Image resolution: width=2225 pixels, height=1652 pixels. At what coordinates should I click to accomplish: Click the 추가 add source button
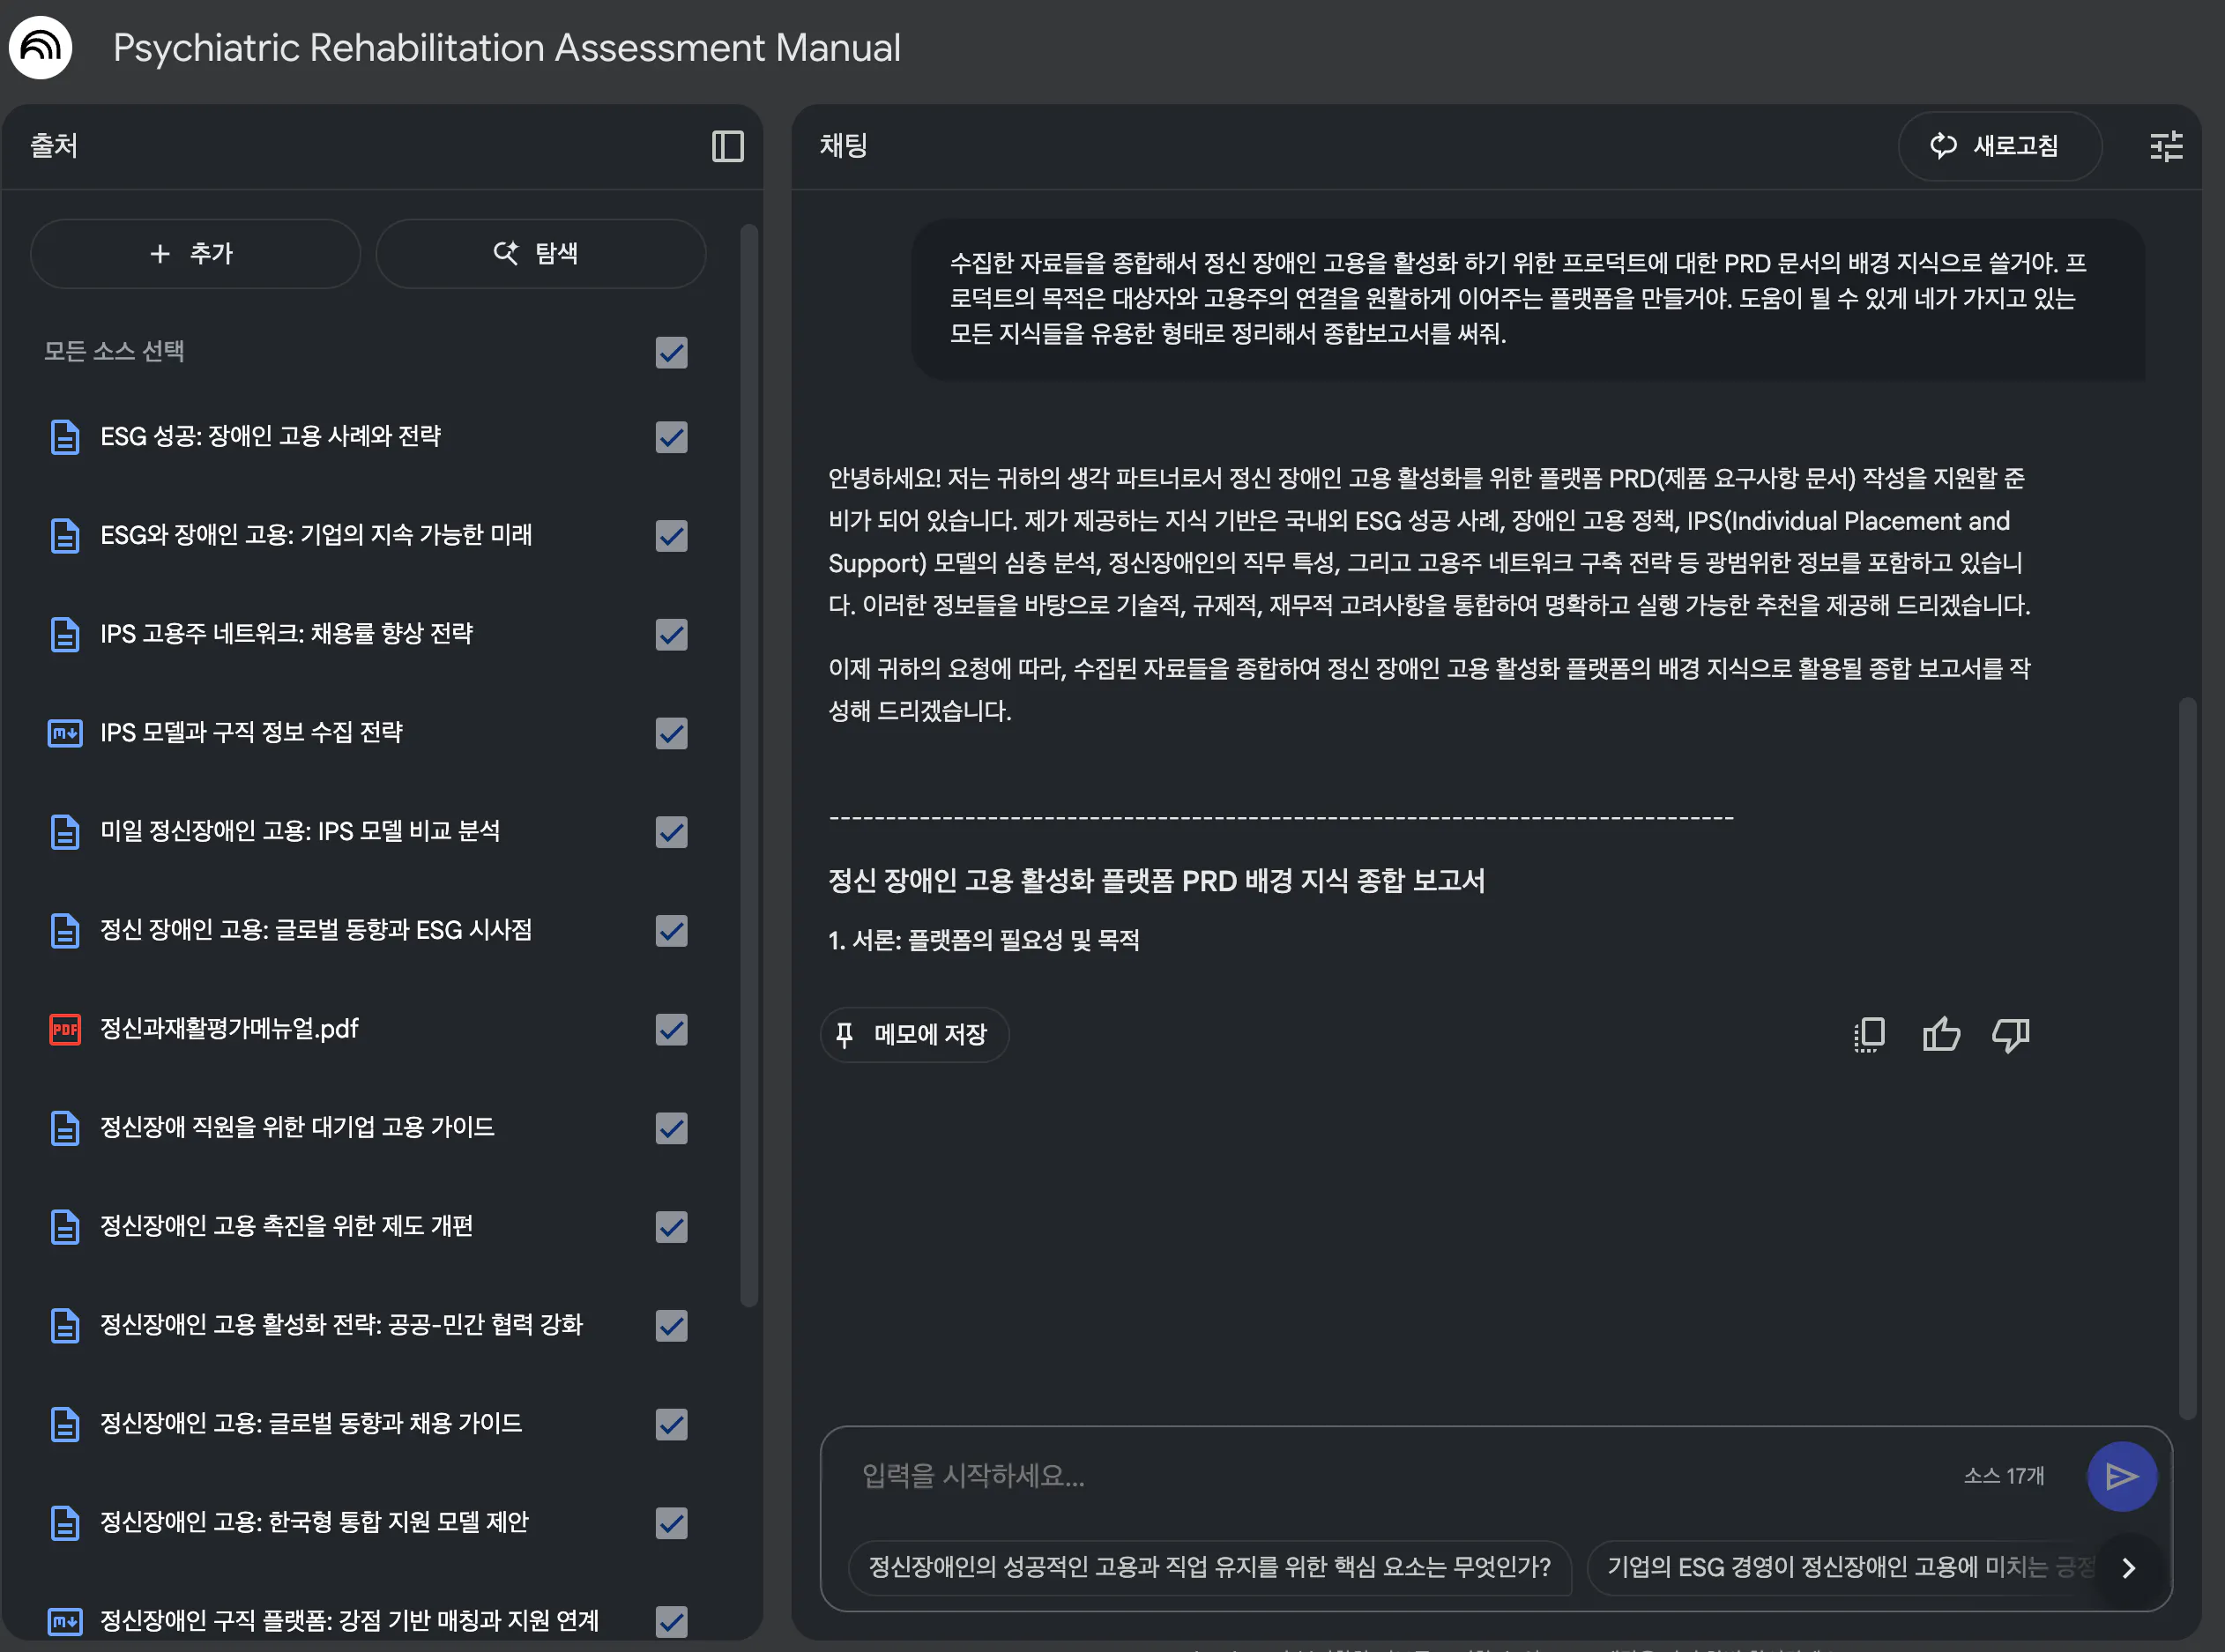tap(195, 254)
